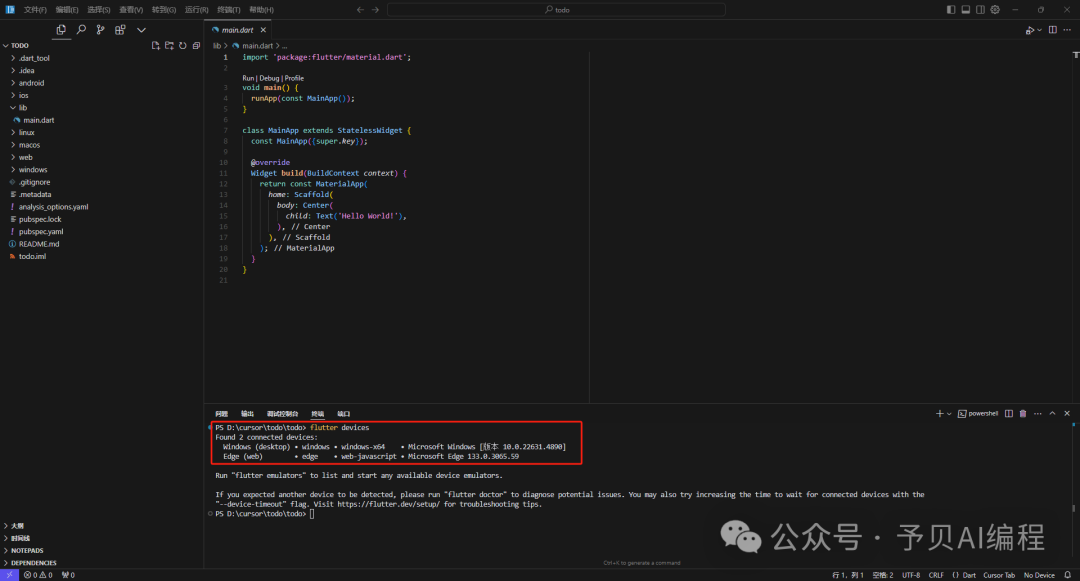Toggle bottom panel layout icon

coord(966,10)
